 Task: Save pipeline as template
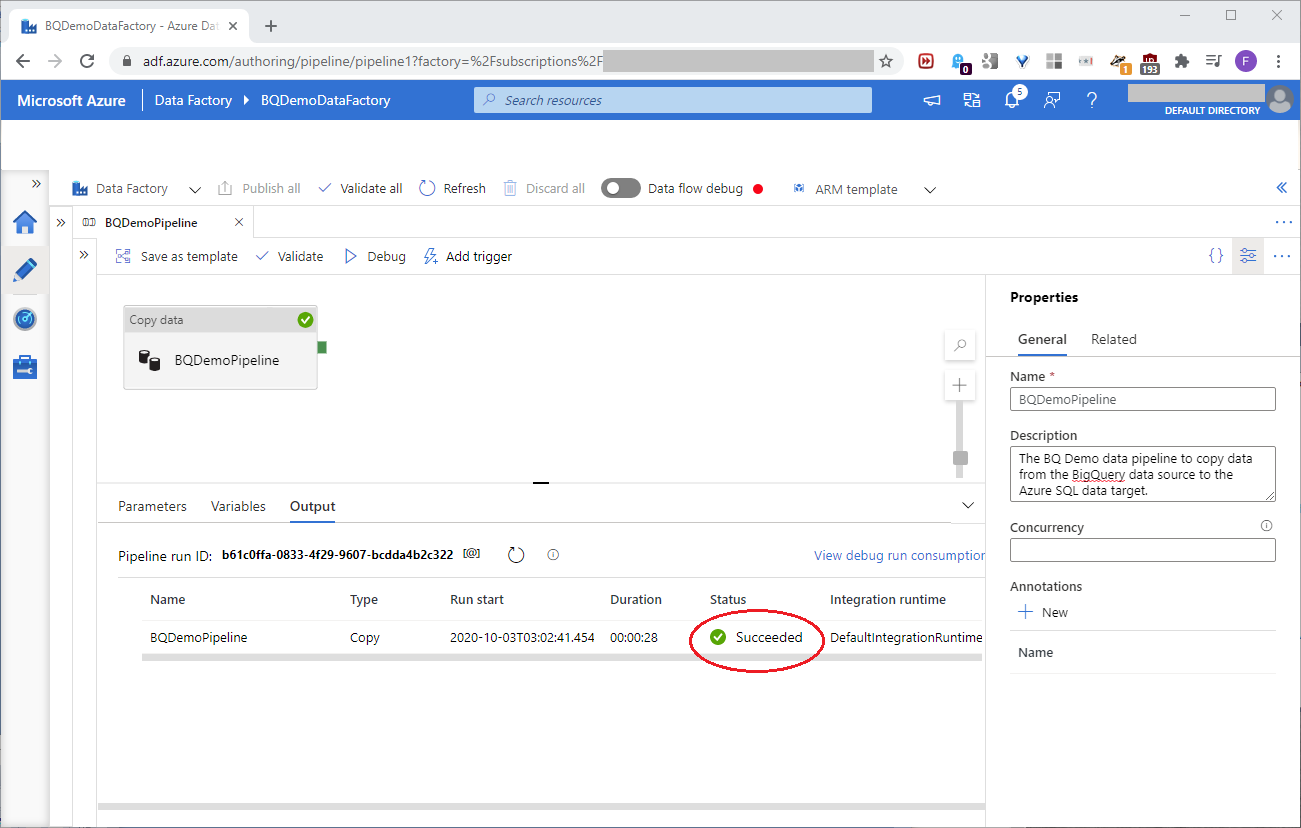(x=177, y=256)
